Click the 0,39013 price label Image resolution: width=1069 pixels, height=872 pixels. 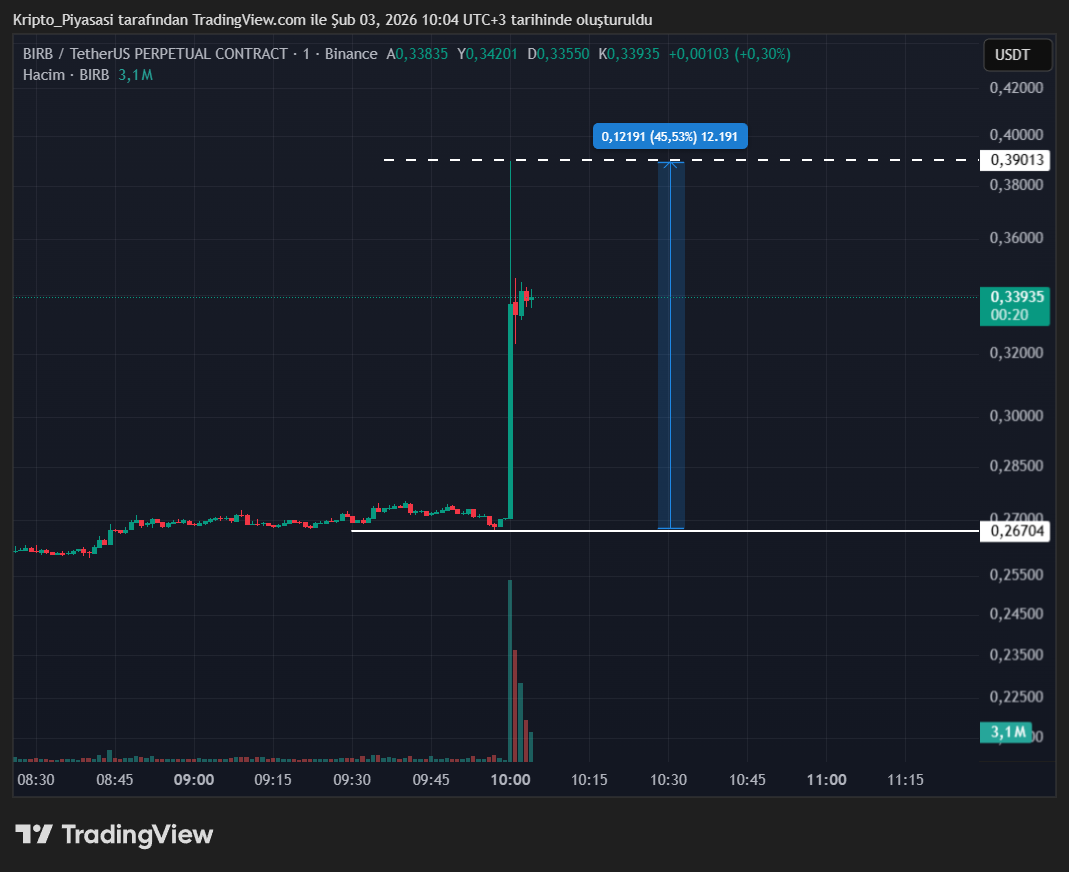(x=1014, y=160)
